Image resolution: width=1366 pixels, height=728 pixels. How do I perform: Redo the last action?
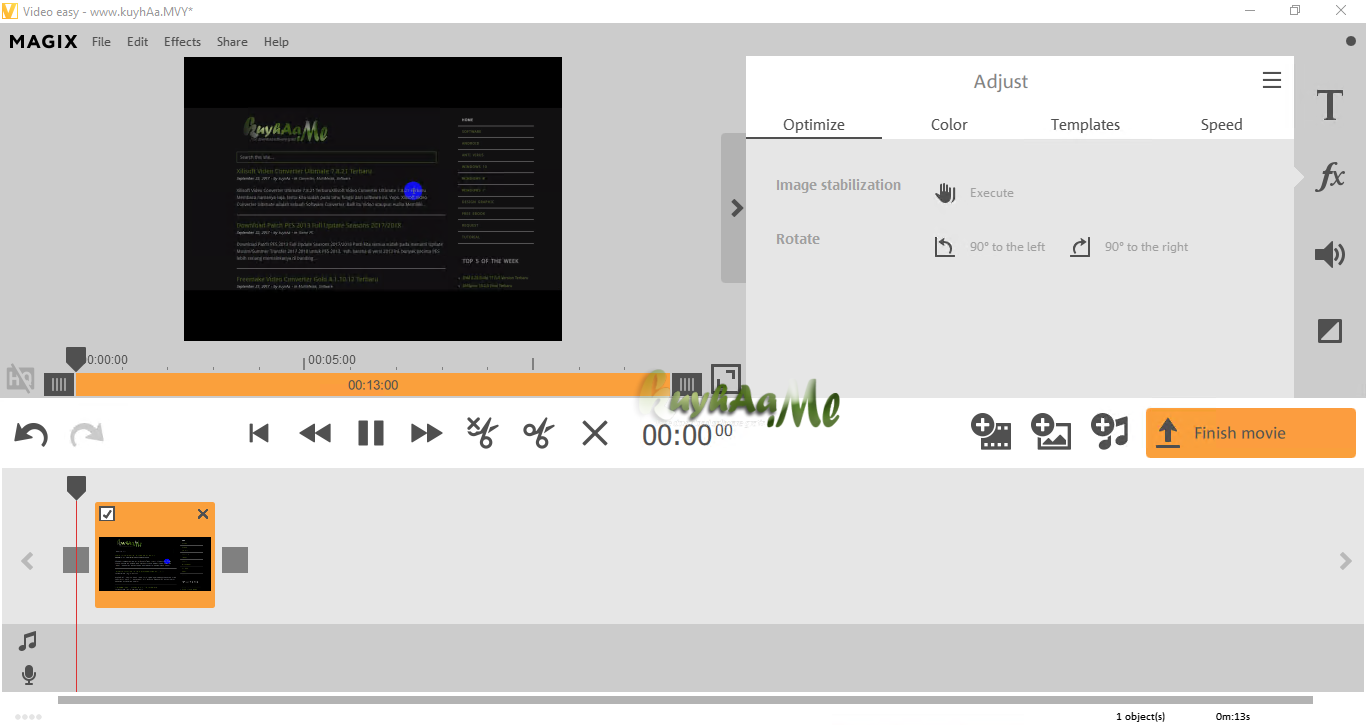[87, 434]
